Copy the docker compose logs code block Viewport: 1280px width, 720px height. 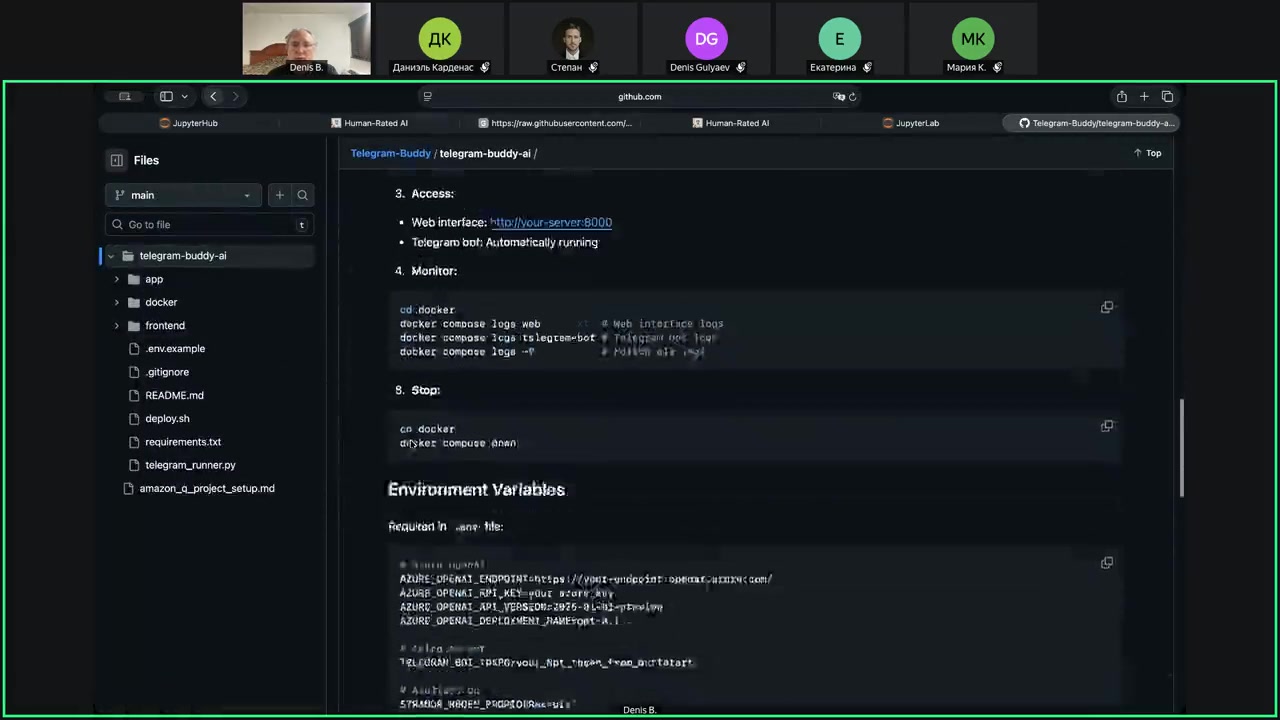click(x=1107, y=307)
